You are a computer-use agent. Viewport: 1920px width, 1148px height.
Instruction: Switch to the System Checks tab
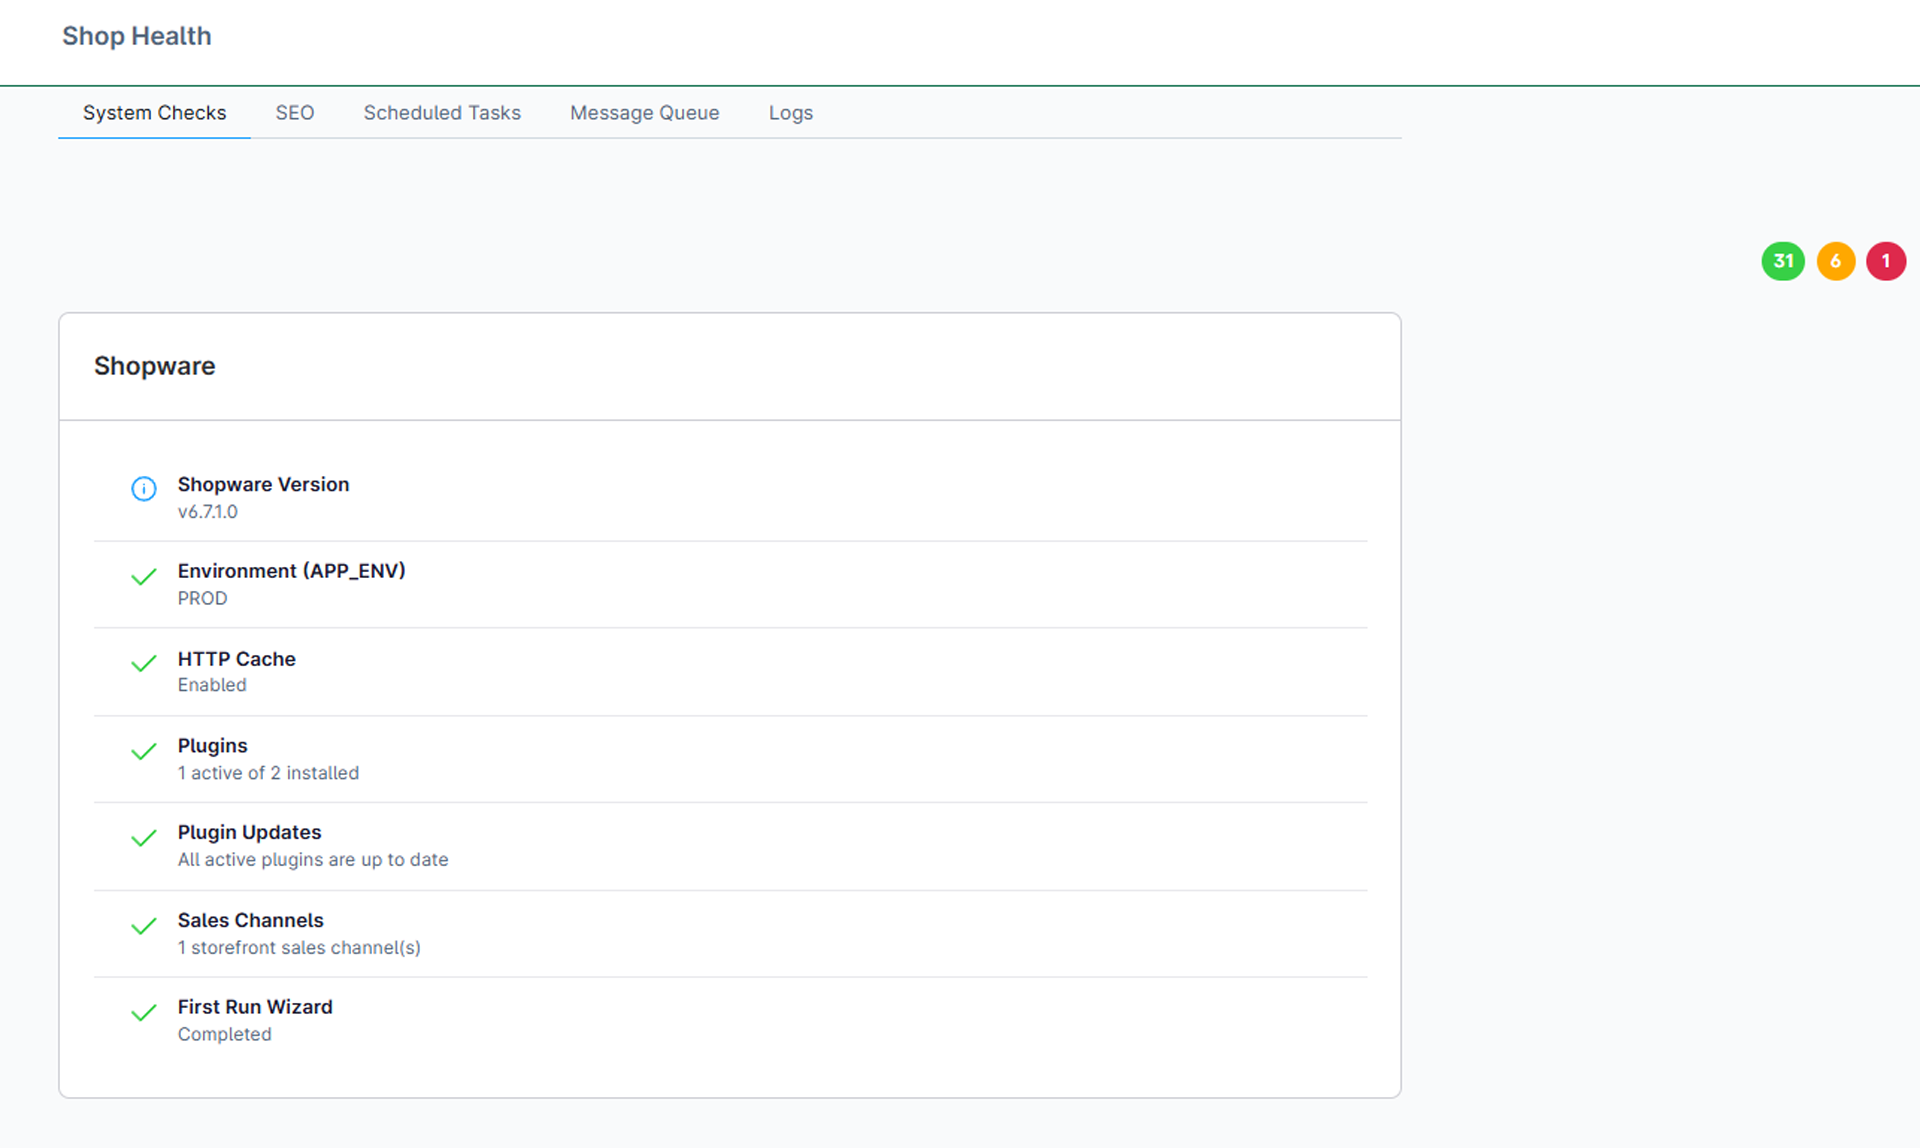click(x=154, y=113)
